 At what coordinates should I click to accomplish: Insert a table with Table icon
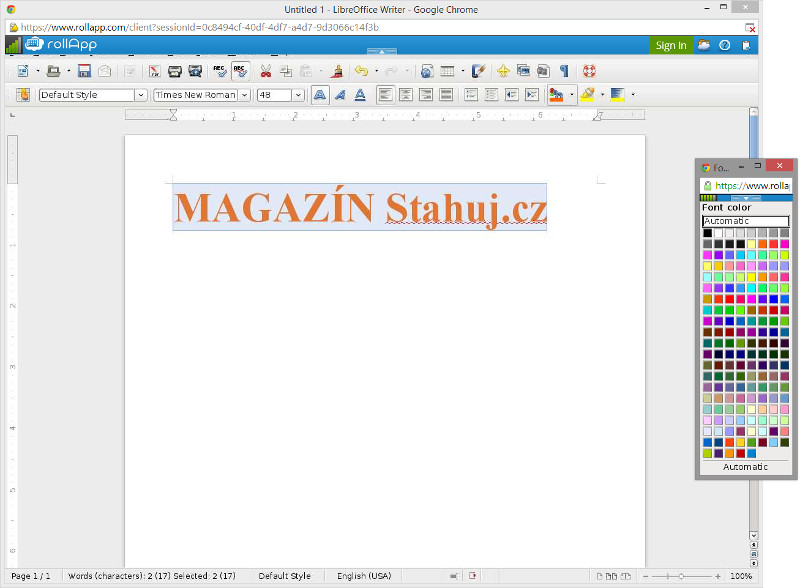pyautogui.click(x=447, y=71)
